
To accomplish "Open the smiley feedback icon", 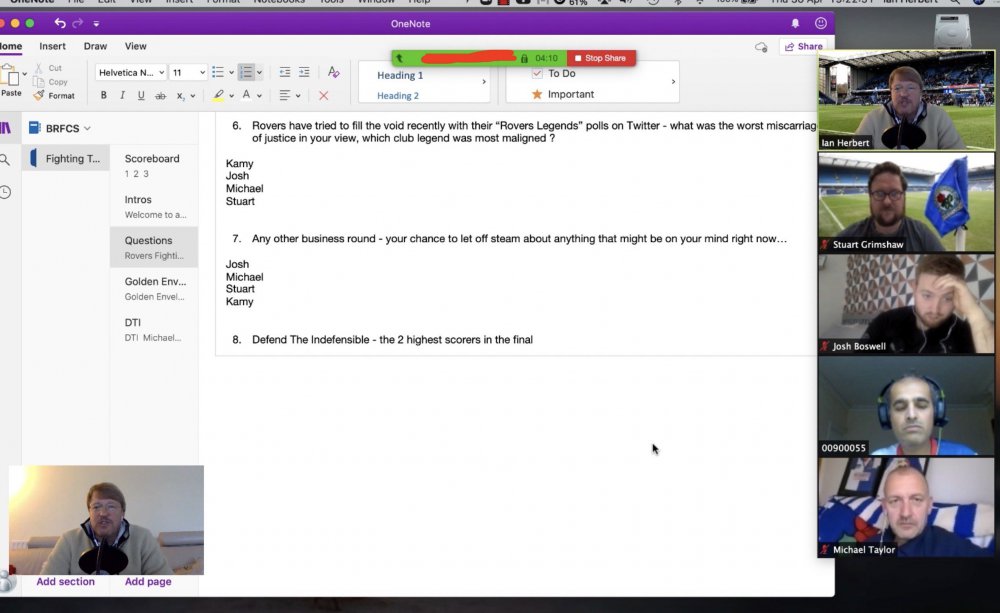I will tap(821, 24).
